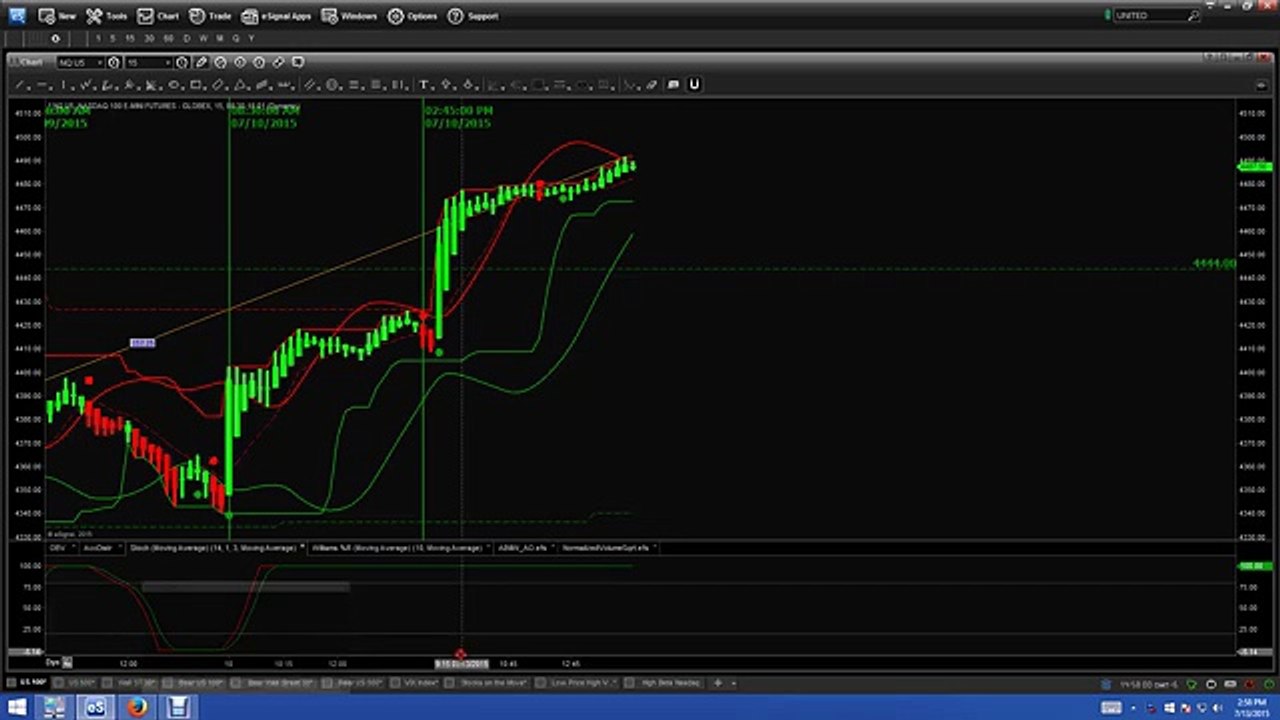This screenshot has width=1280, height=720.
Task: Click the chart tag icon
Action: click(278, 62)
